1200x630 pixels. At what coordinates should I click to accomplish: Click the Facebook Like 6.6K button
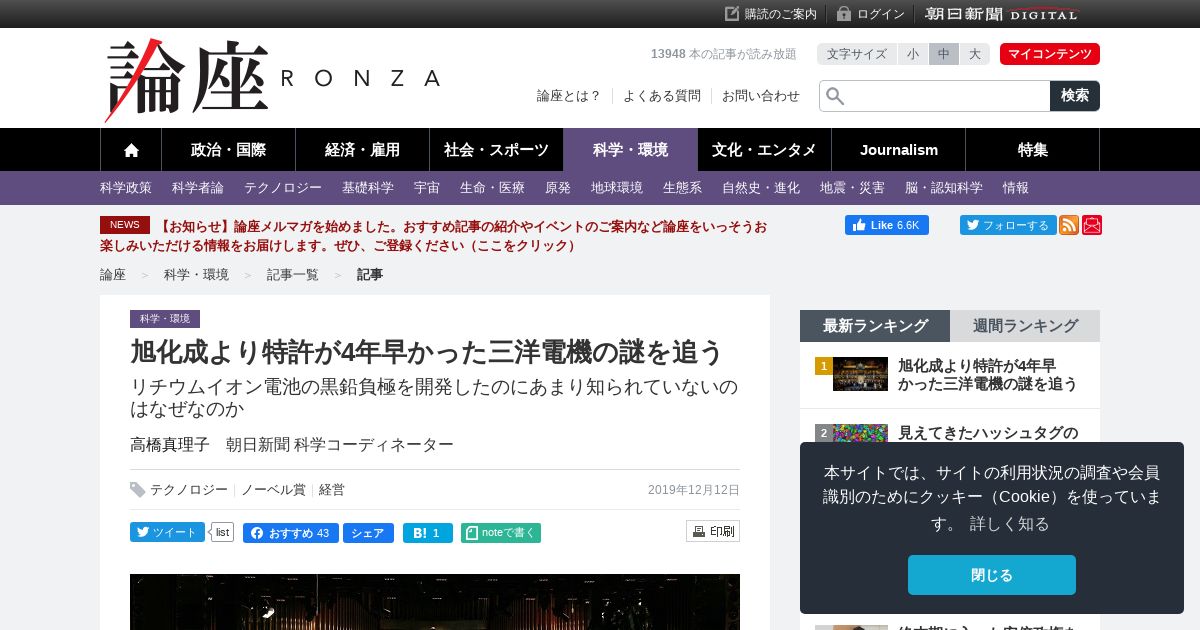[x=887, y=225]
